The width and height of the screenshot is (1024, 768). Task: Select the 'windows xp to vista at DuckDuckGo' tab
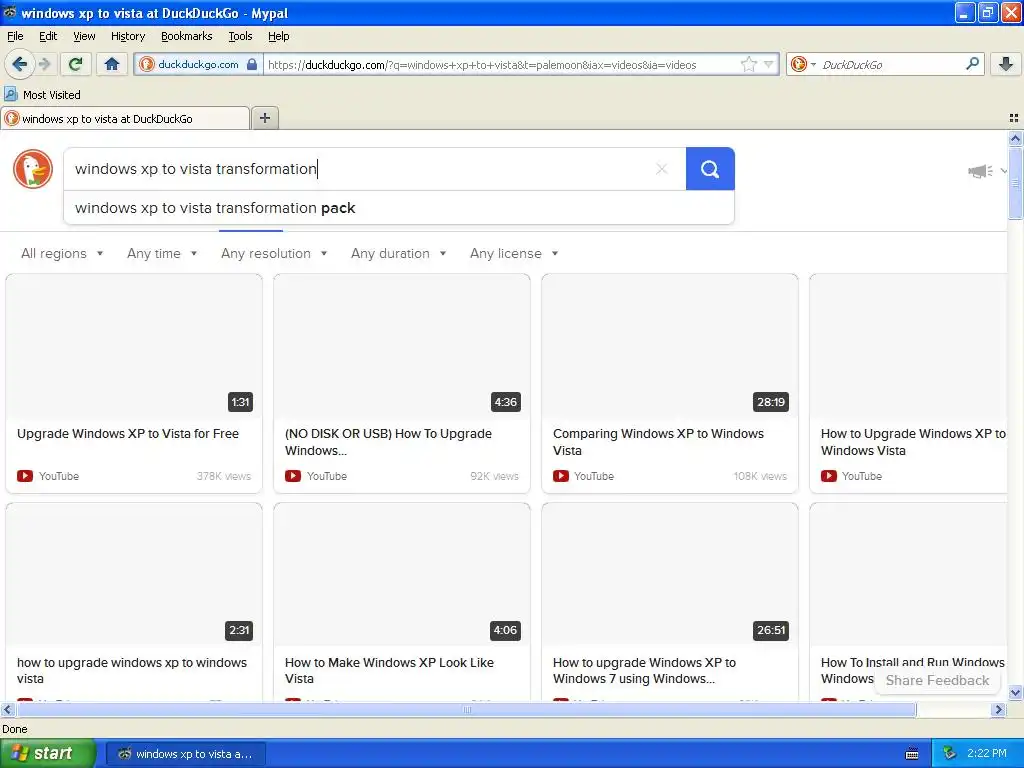coord(125,118)
